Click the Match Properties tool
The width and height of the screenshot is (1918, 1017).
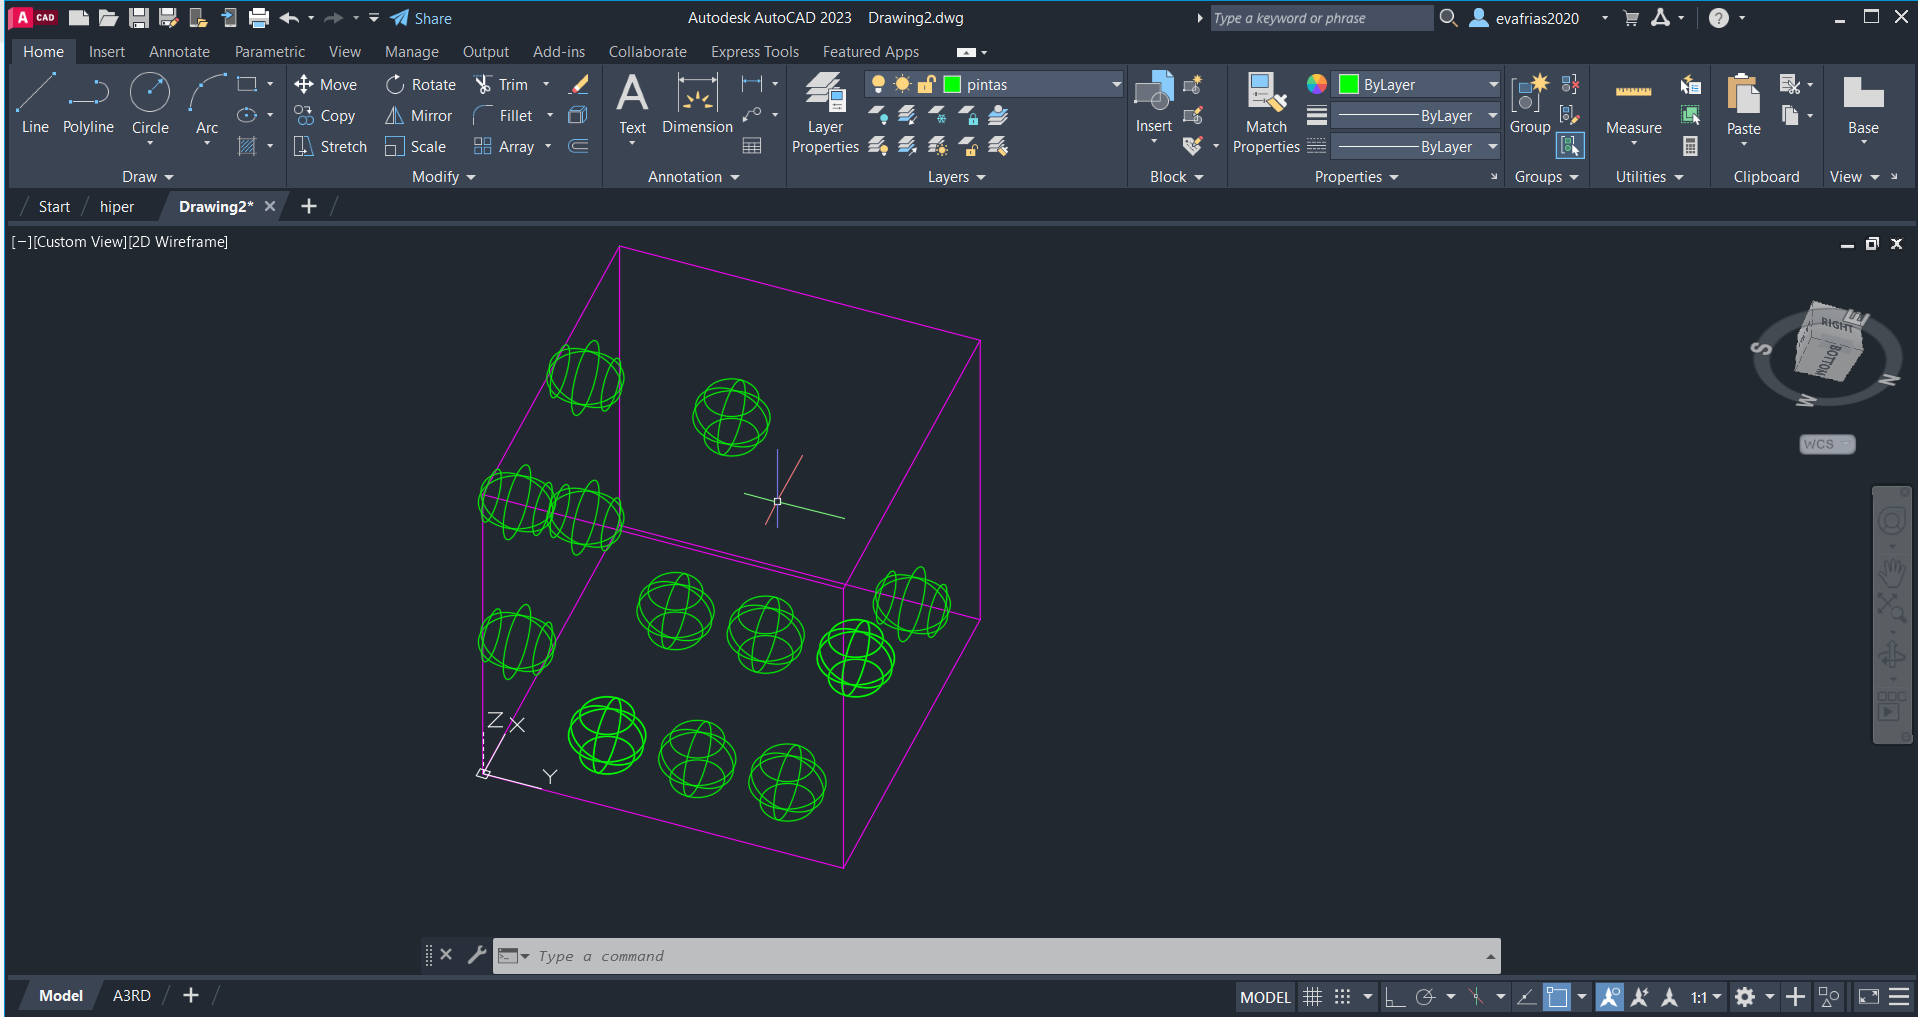tap(1266, 112)
